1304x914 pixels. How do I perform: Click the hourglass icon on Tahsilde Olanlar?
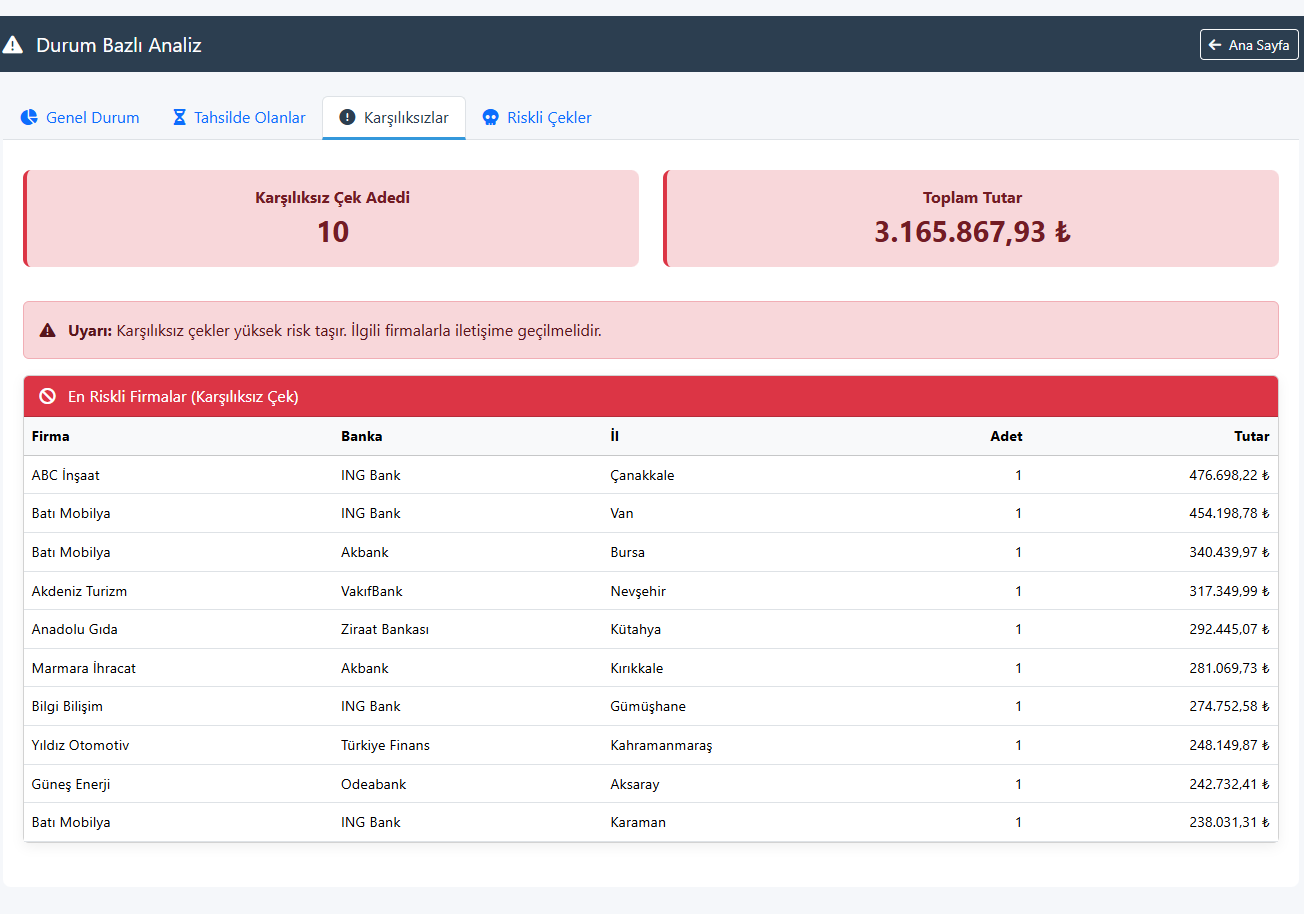click(x=179, y=118)
